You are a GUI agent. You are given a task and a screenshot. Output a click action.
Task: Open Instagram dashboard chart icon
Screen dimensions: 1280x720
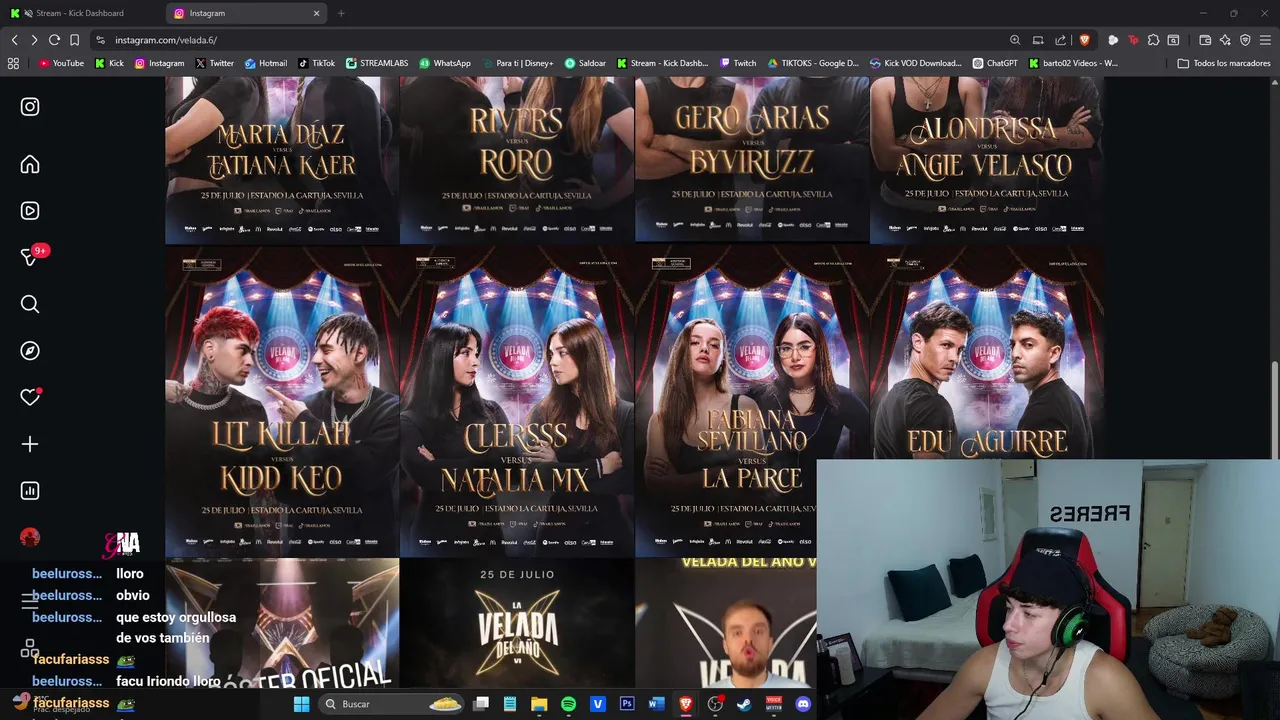point(30,491)
